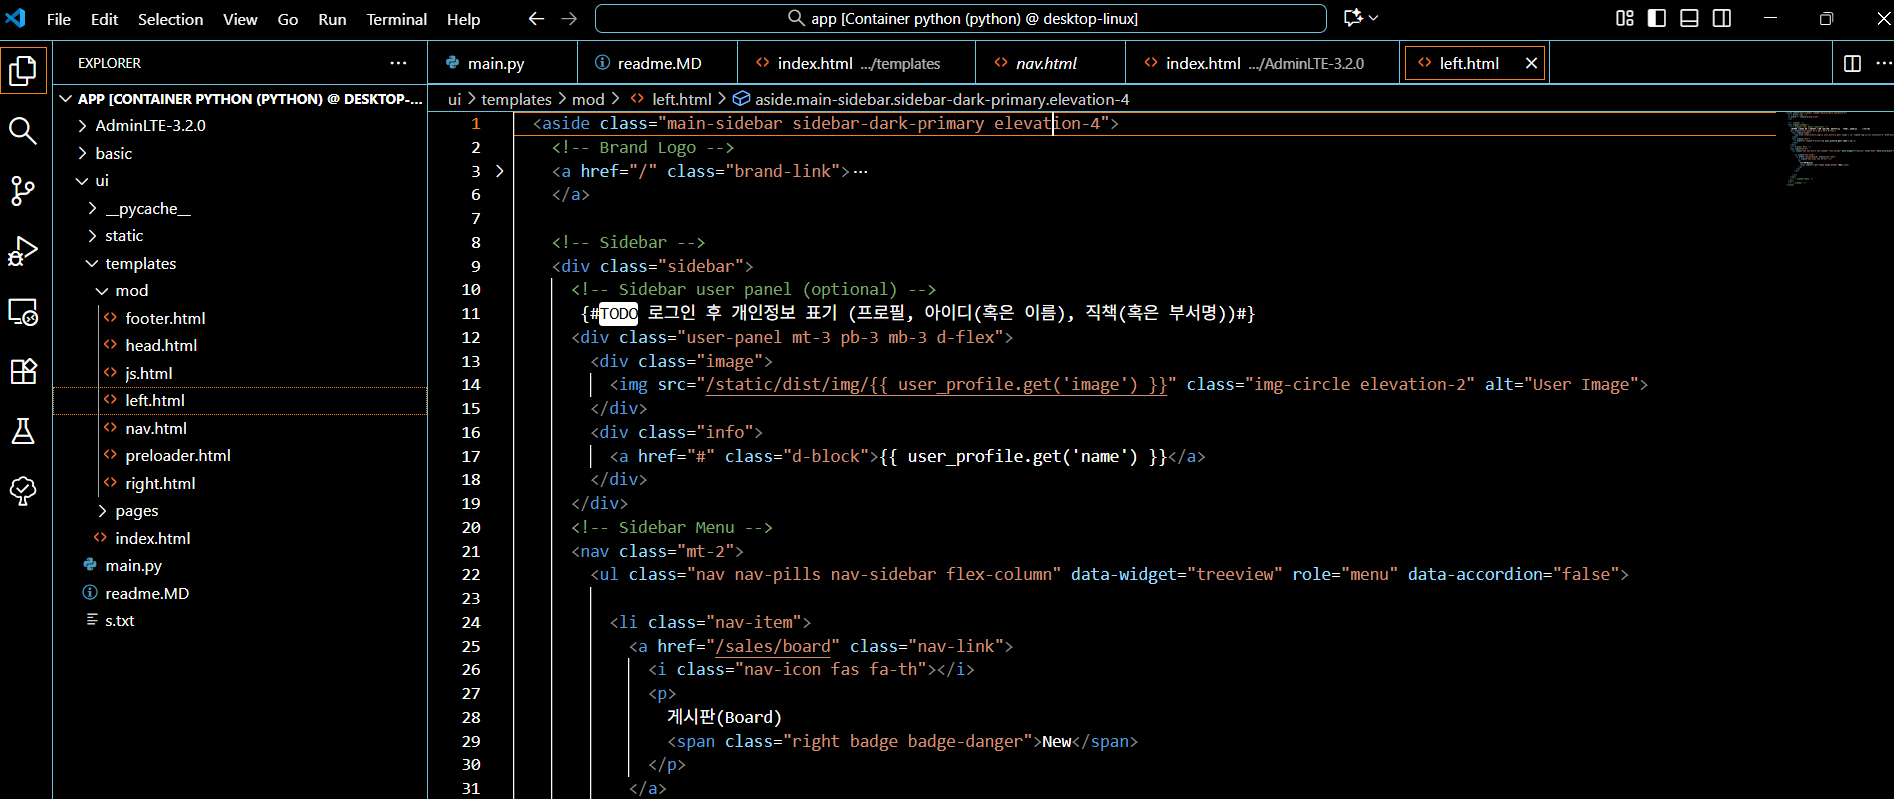
Task: Click line number 22 in the gutter
Action: pyautogui.click(x=471, y=574)
